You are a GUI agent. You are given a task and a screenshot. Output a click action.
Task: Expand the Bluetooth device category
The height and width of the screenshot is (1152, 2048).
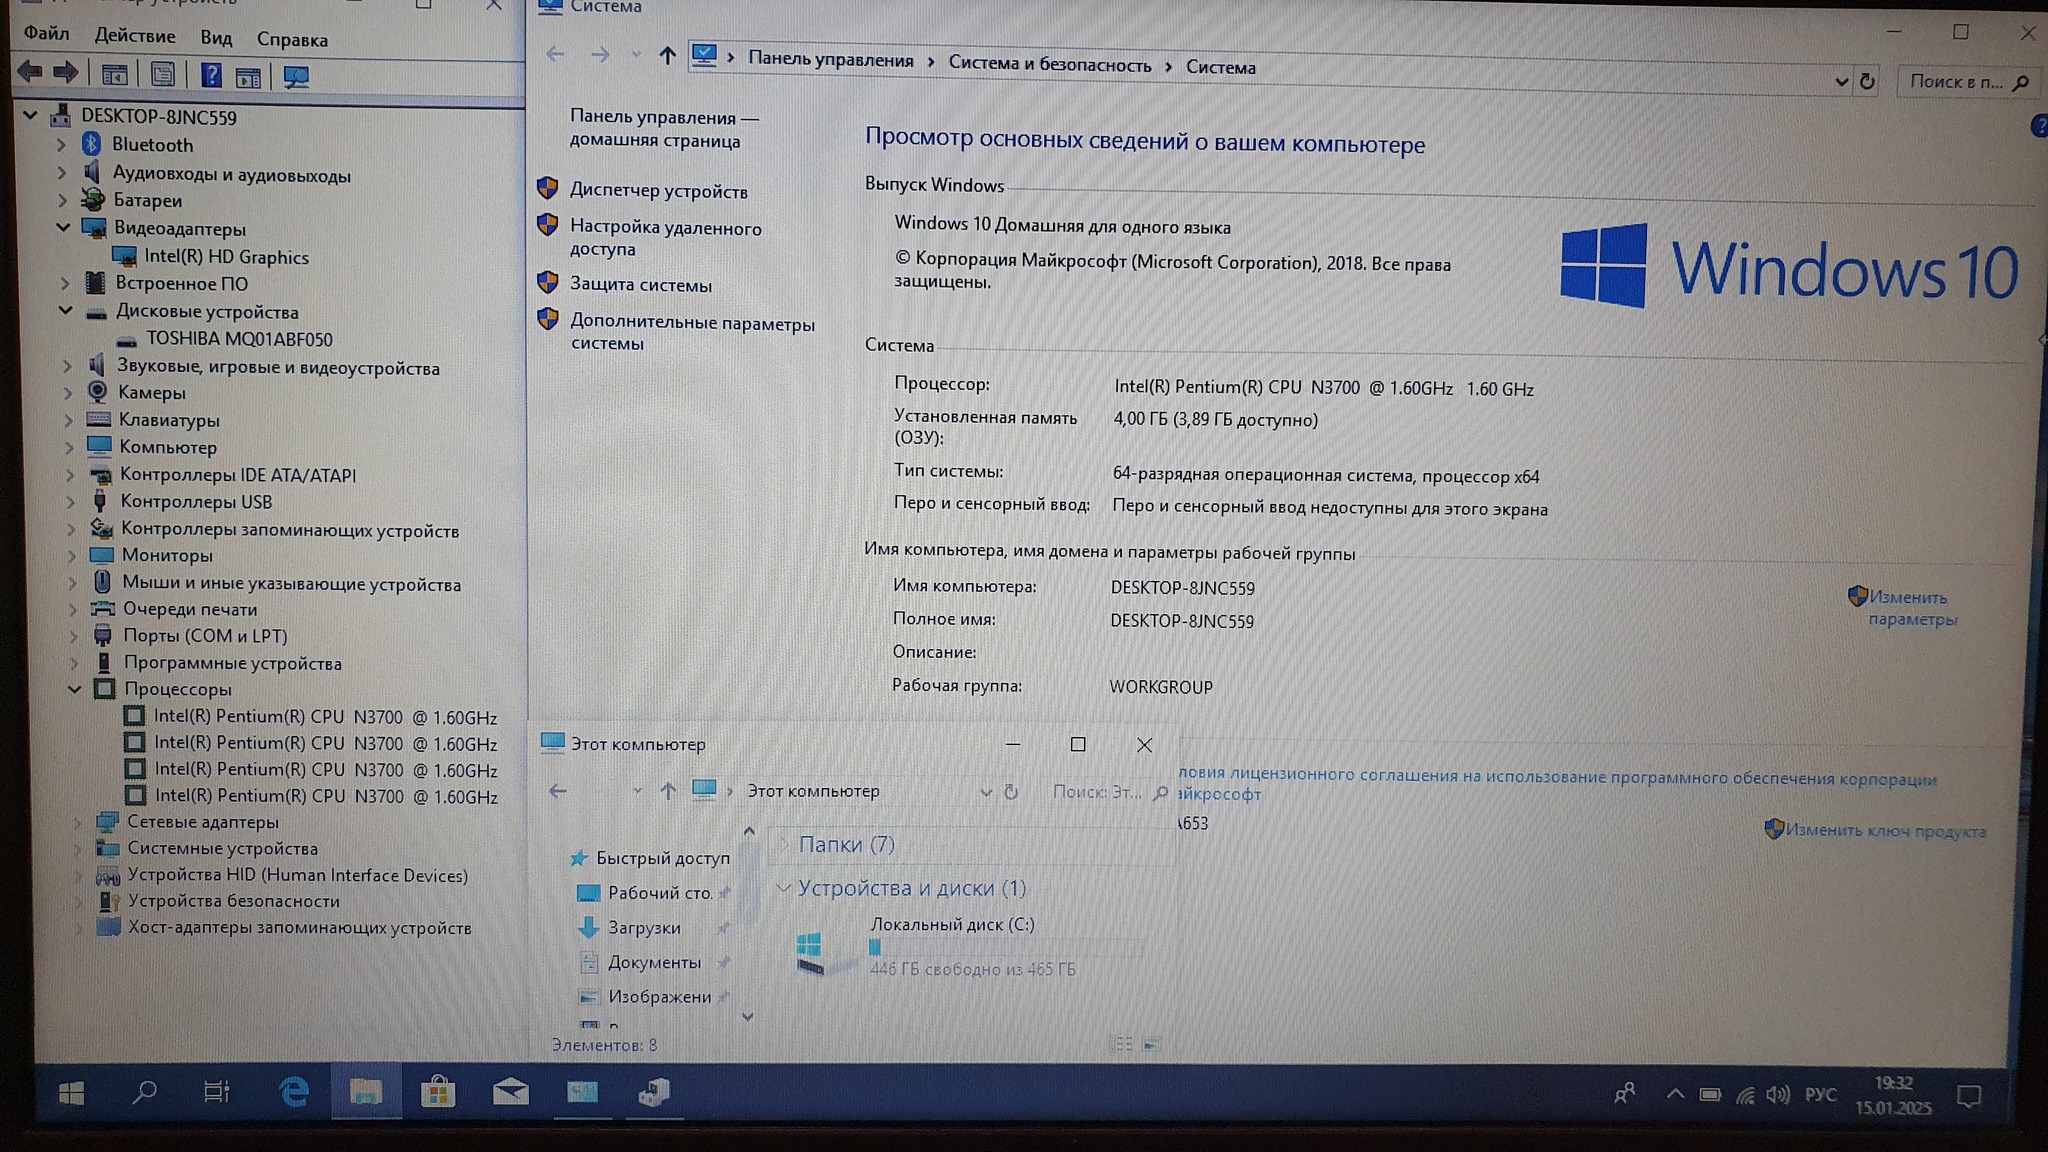pos(61,145)
